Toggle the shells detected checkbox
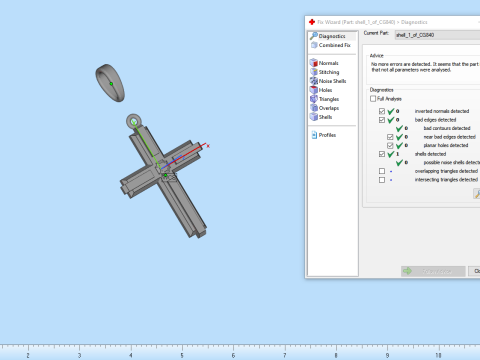 tap(382, 154)
